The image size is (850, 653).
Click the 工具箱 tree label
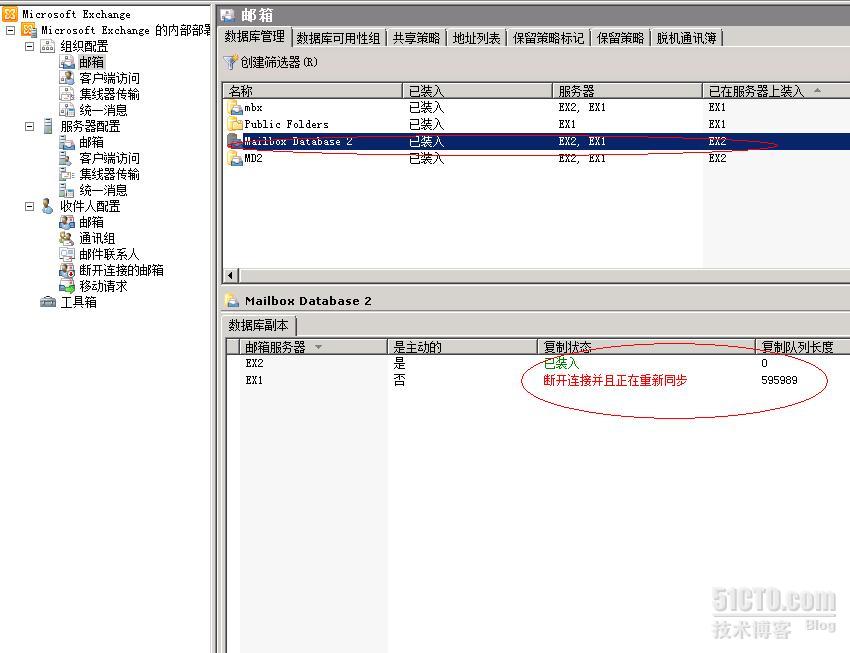pyautogui.click(x=79, y=302)
